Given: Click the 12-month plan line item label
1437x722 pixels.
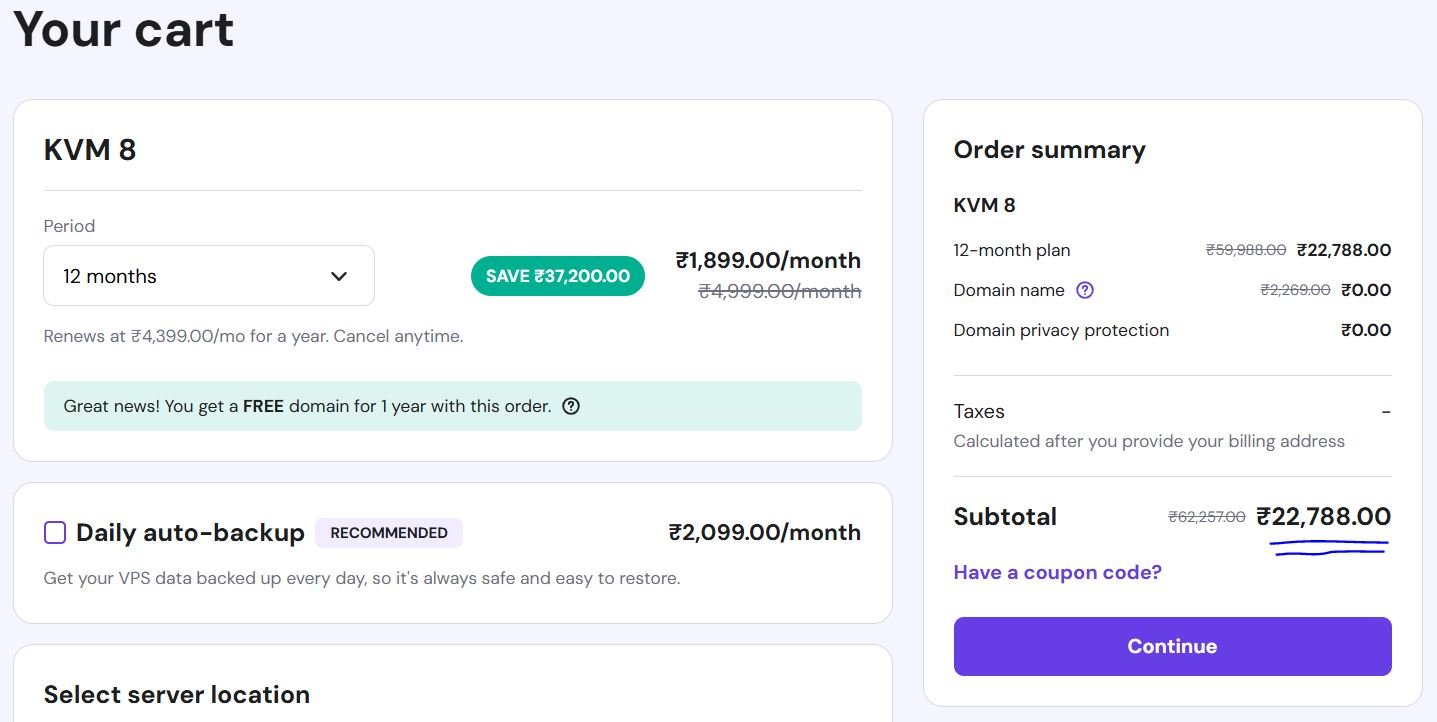Looking at the screenshot, I should 1012,250.
